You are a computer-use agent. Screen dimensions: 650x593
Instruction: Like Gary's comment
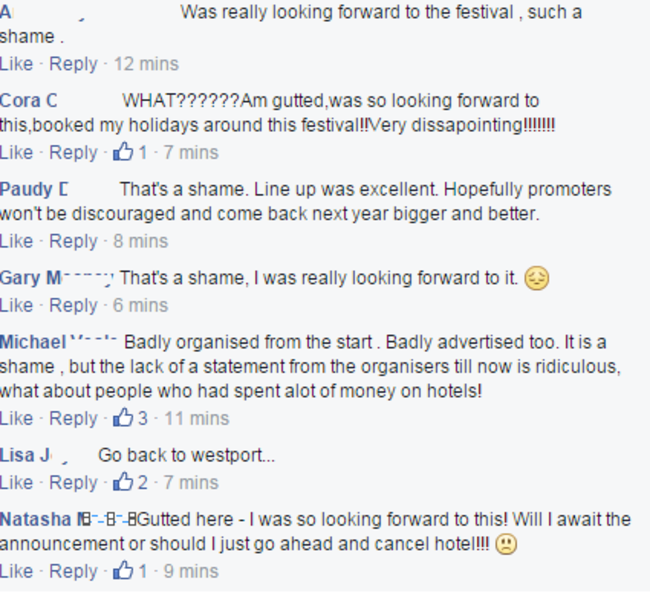point(16,305)
